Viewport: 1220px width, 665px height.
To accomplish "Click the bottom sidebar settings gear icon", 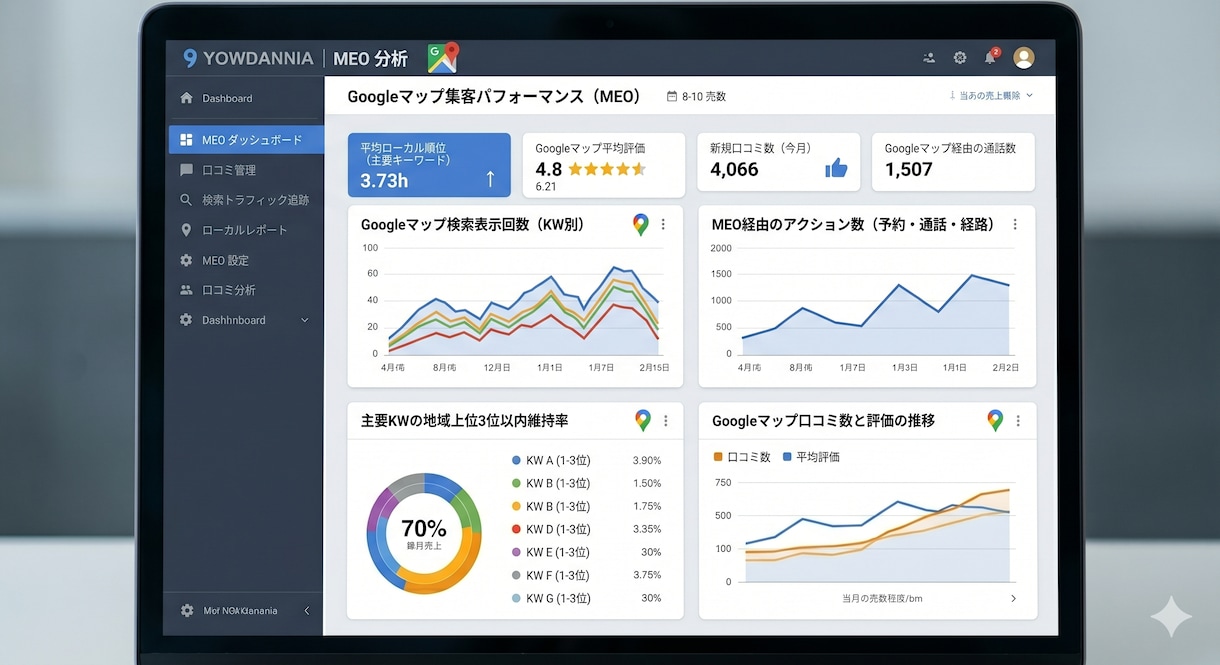I will 186,610.
